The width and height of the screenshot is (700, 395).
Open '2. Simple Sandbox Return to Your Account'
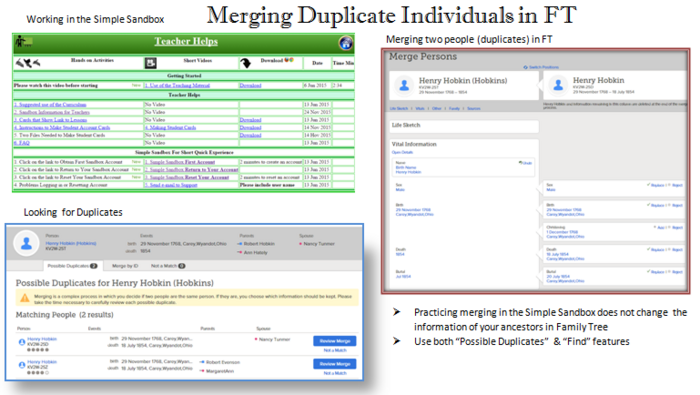(x=192, y=170)
